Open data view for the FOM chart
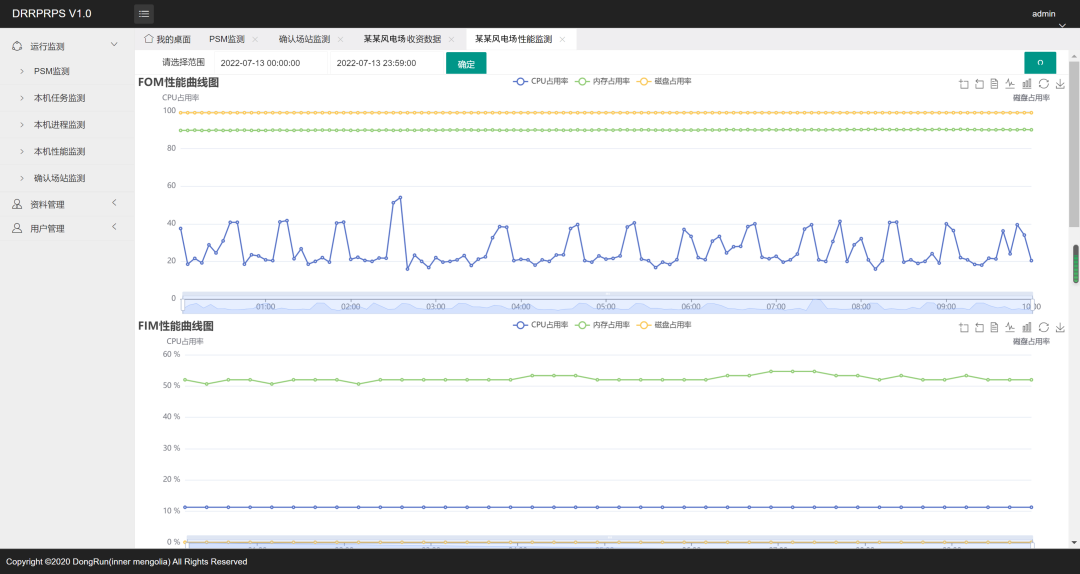The width and height of the screenshot is (1080, 574). (995, 84)
